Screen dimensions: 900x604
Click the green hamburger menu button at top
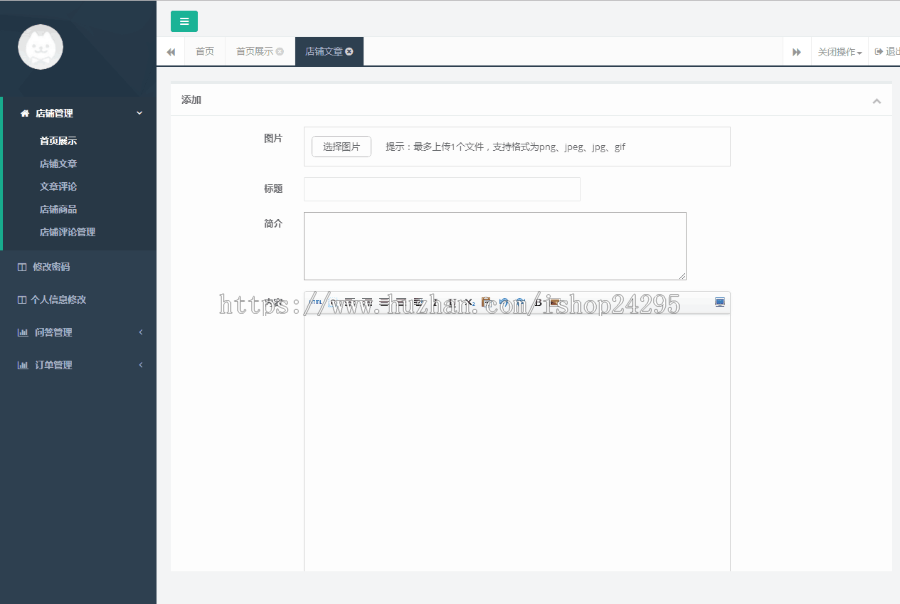point(183,21)
